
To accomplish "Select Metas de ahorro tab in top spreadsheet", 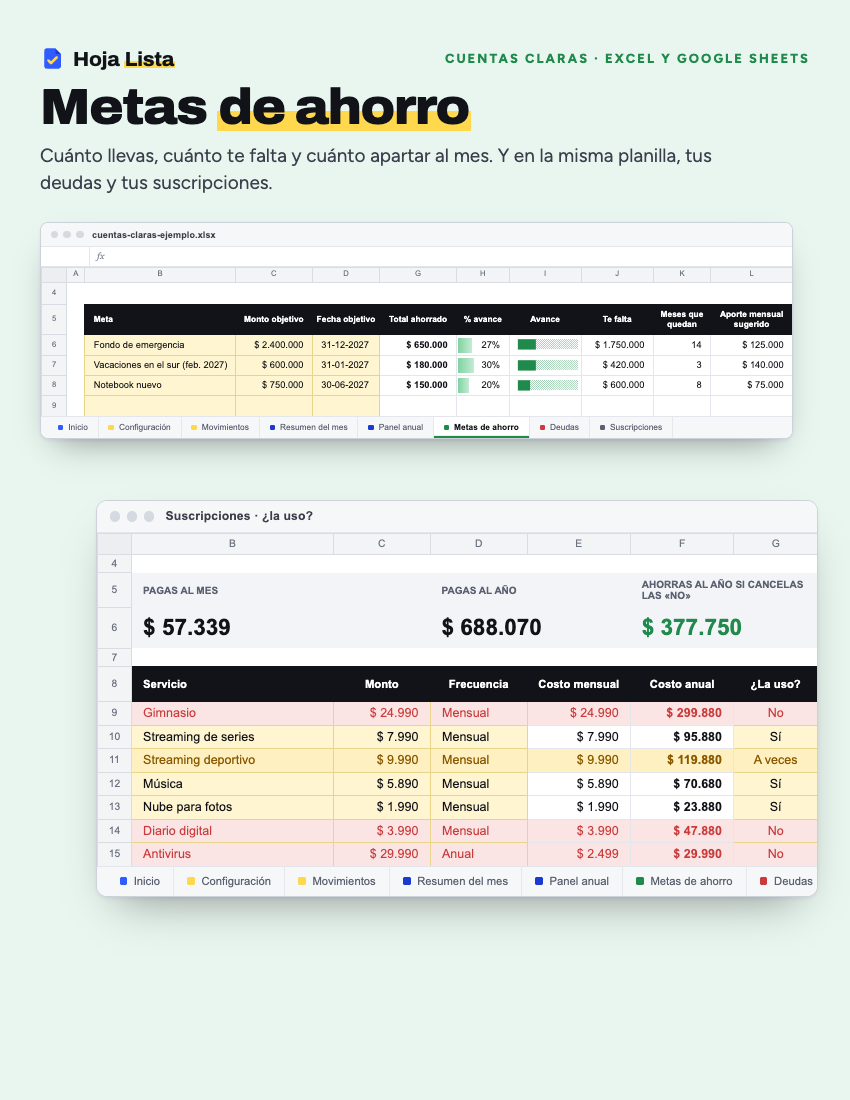I will click(x=481, y=427).
